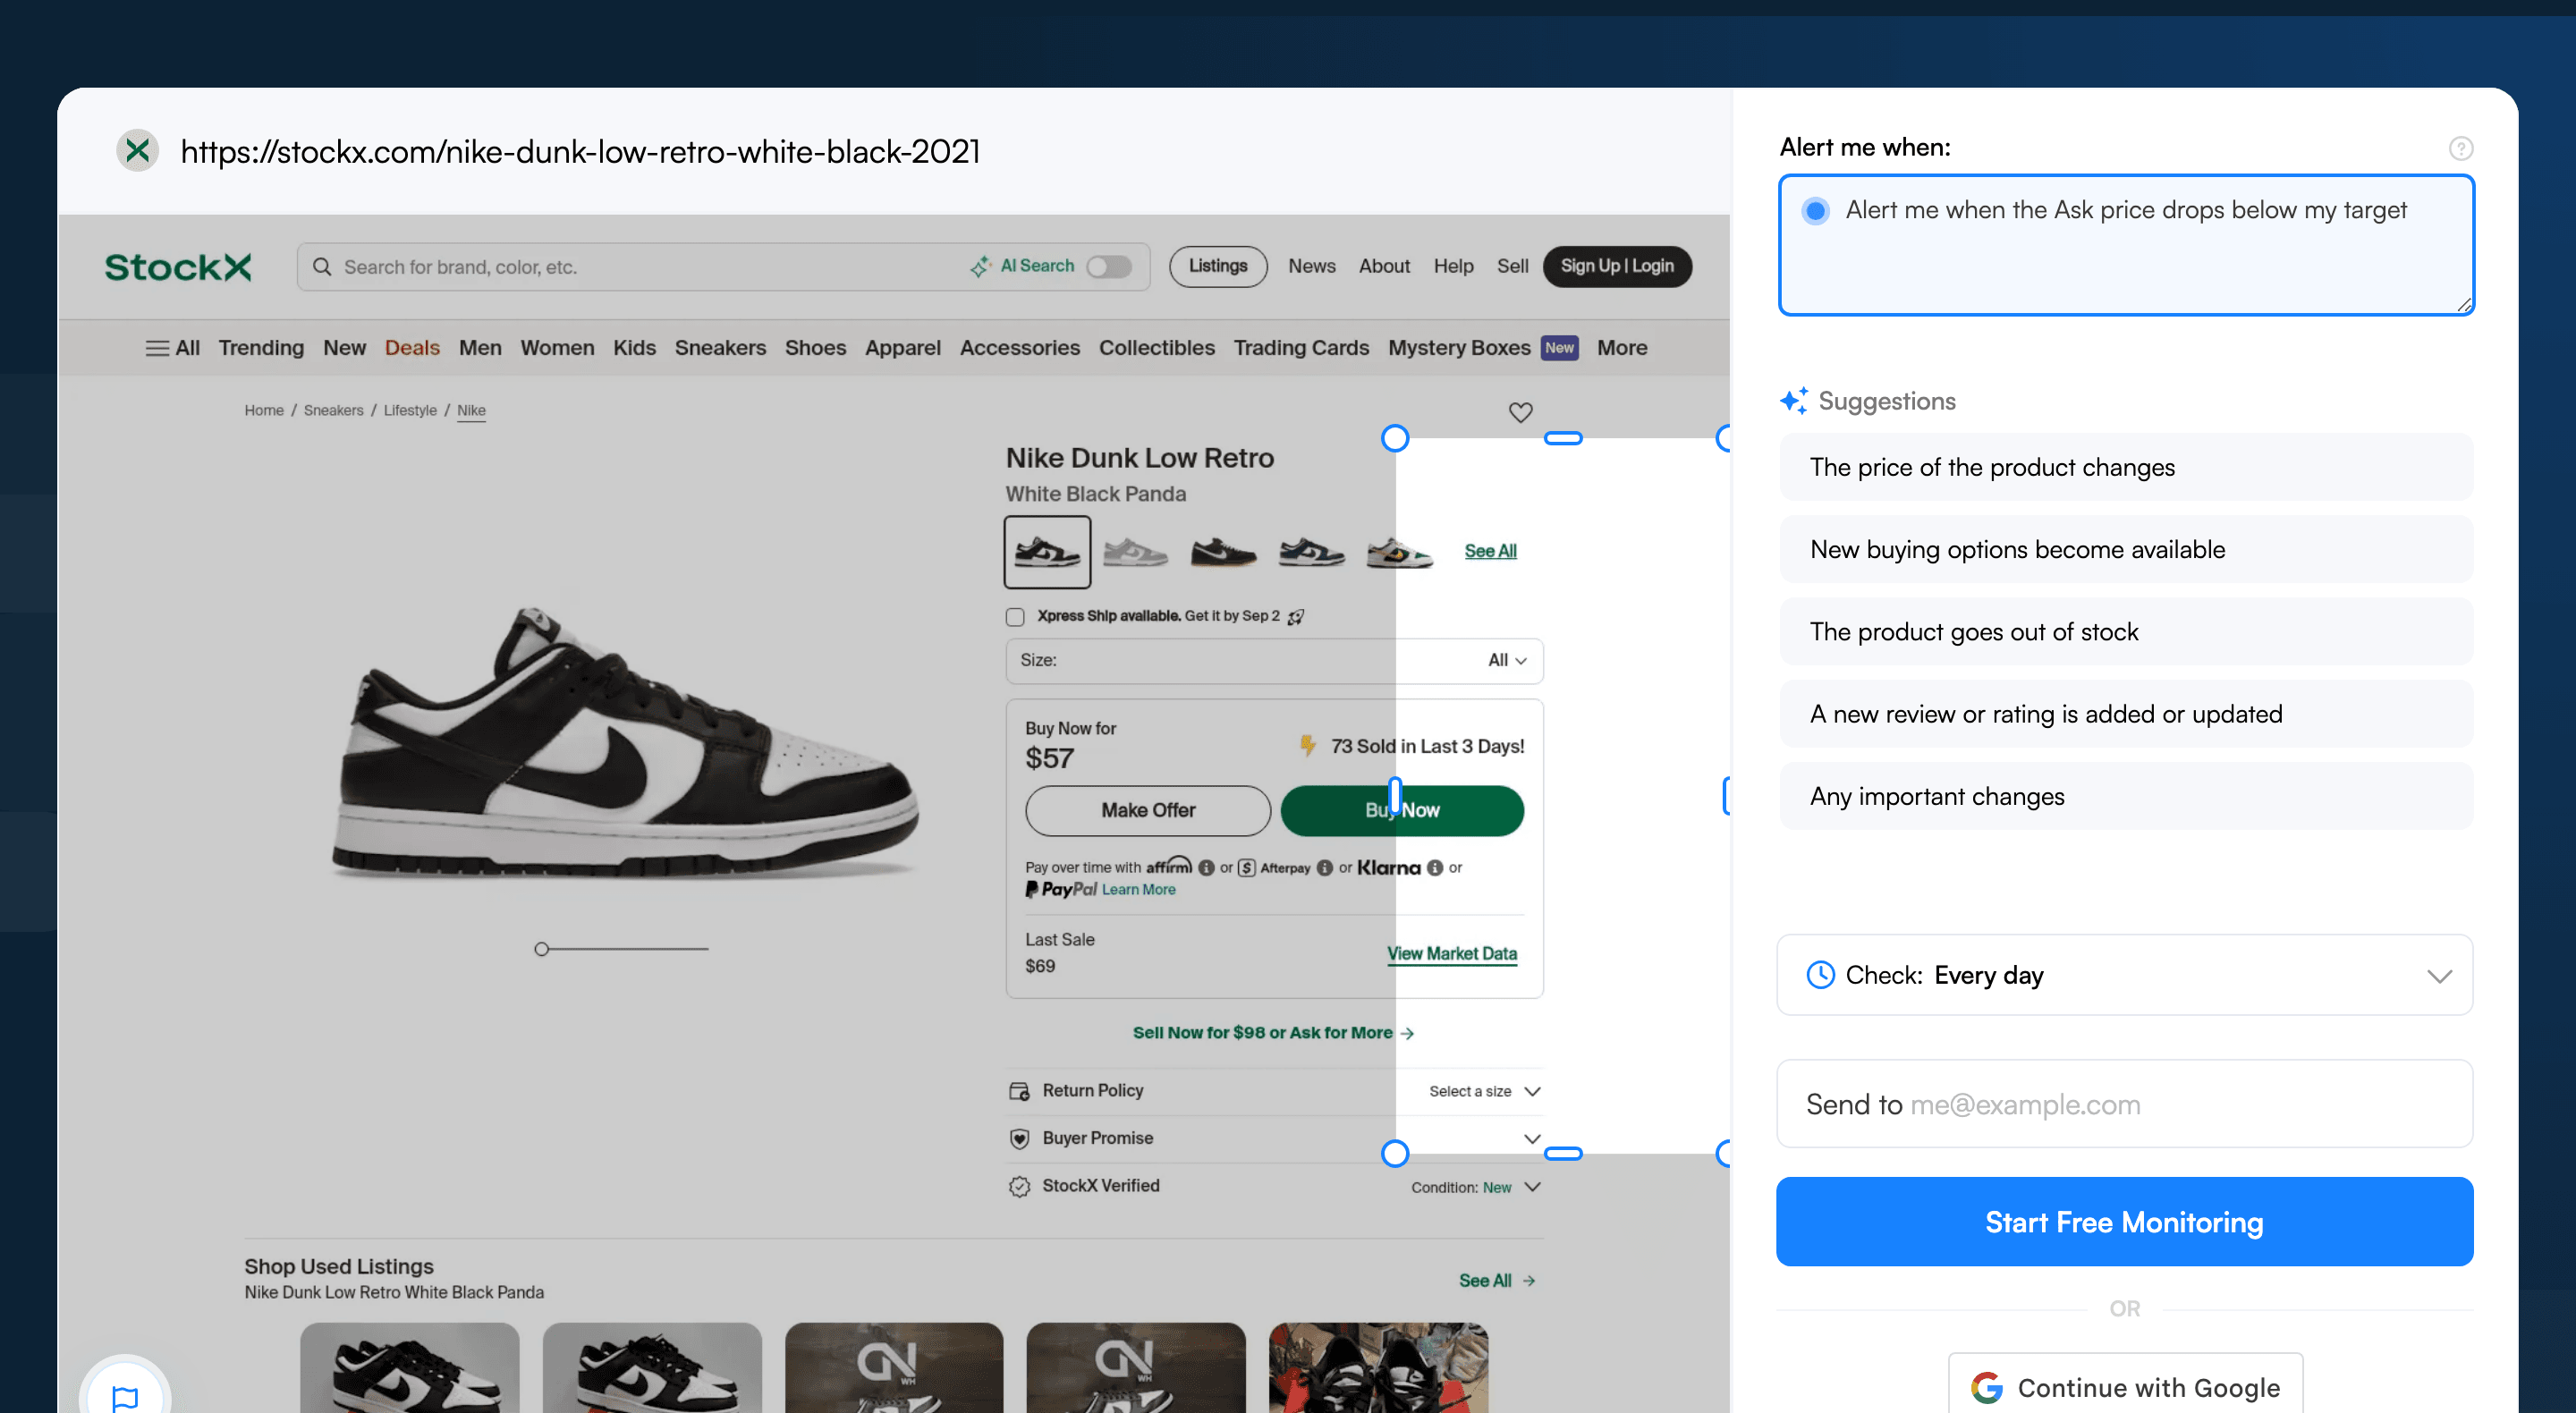Expand the Buyer Promise section

[1532, 1139]
